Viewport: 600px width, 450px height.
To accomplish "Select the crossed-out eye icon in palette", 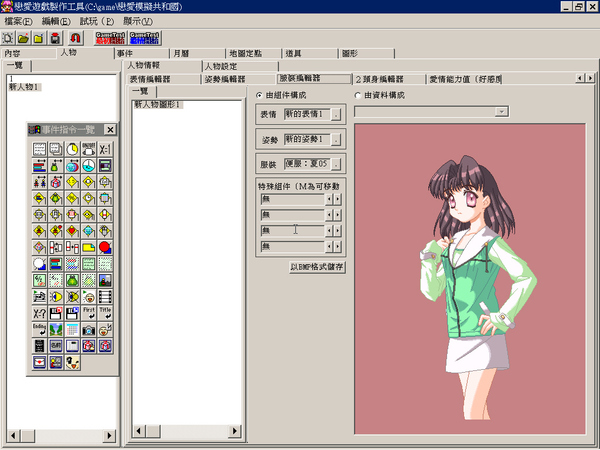I will [x=72, y=297].
